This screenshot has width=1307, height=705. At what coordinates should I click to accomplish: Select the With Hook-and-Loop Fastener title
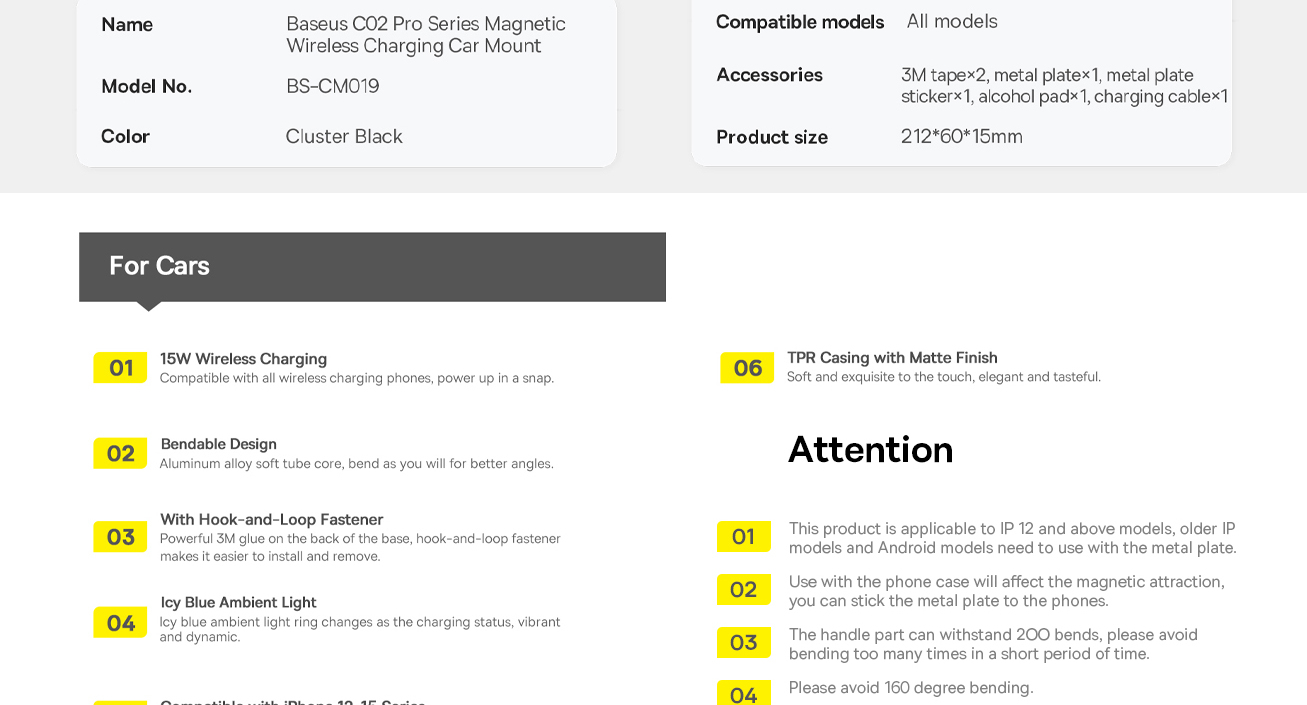(x=272, y=520)
